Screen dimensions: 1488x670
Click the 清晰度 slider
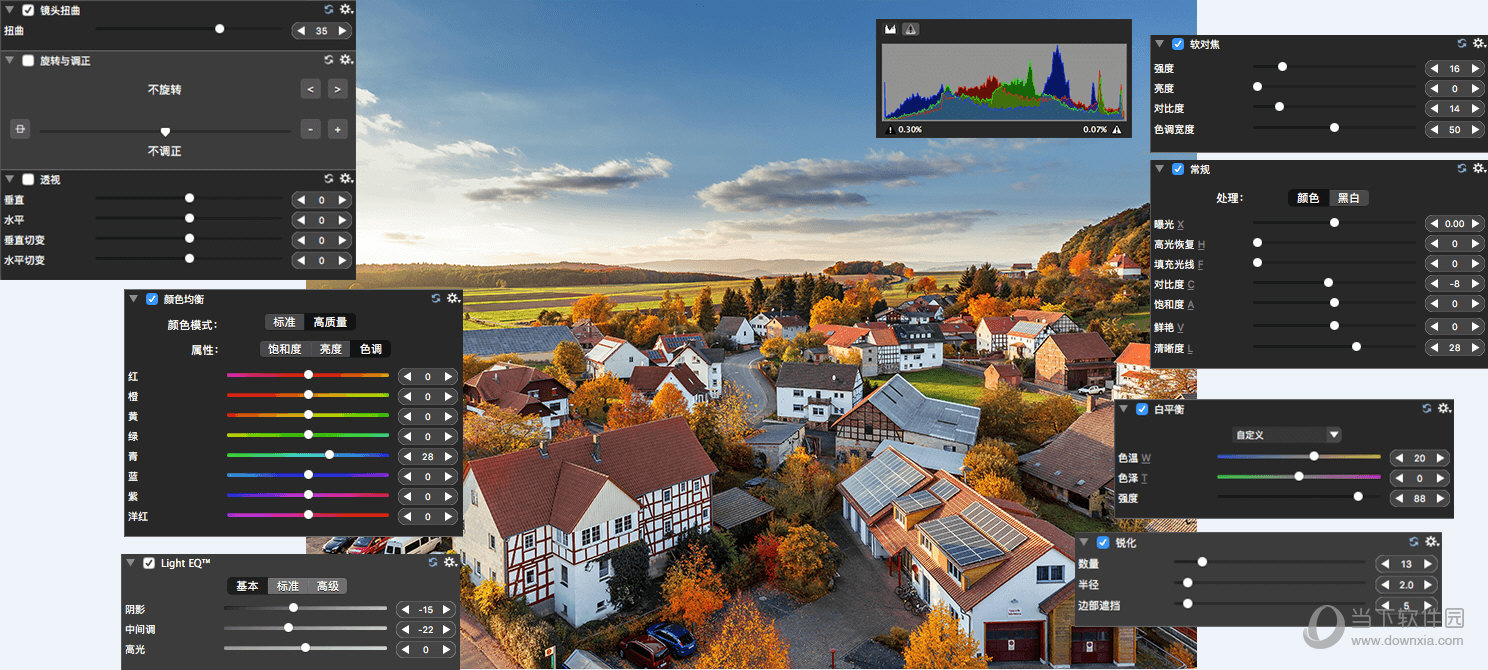point(1335,347)
